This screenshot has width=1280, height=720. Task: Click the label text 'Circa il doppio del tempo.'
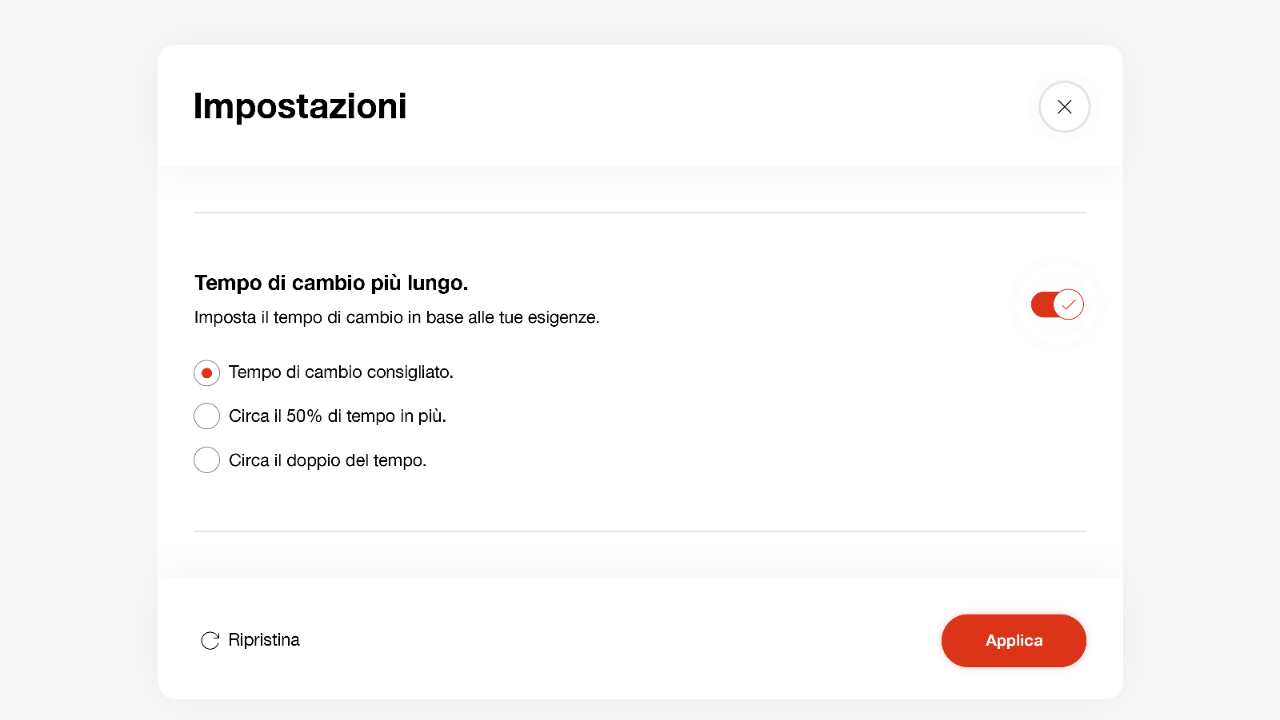pyautogui.click(x=327, y=460)
